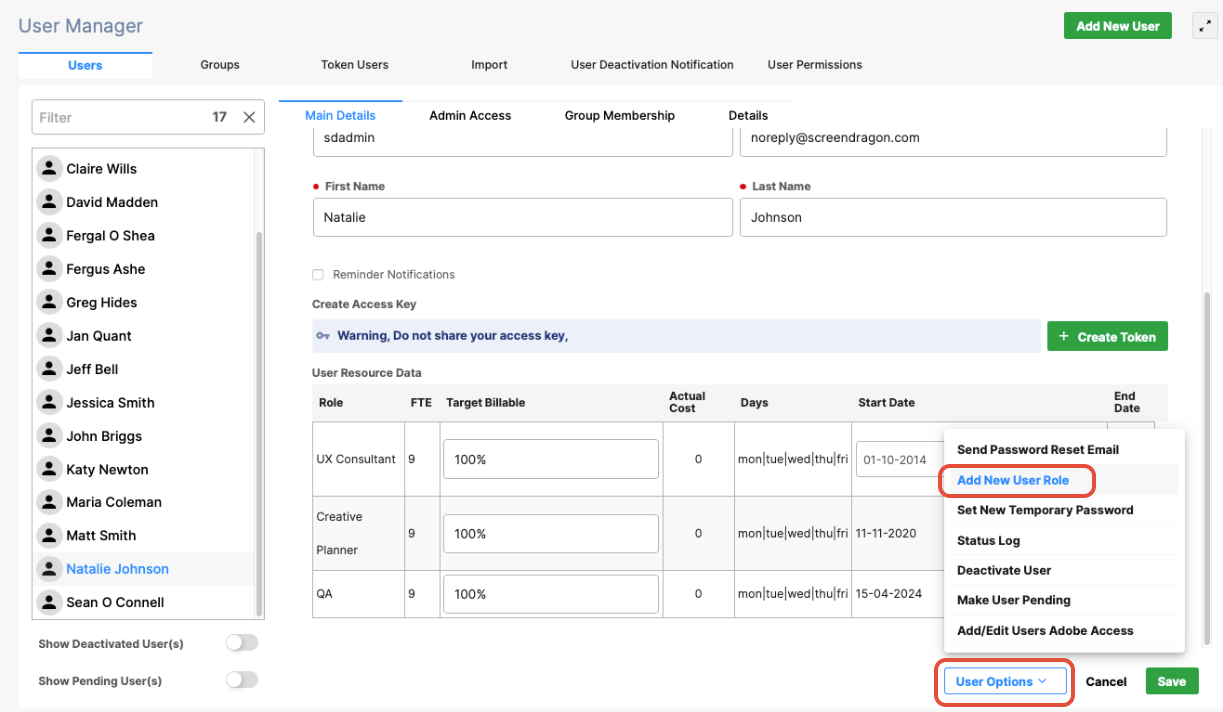Go to the Import tab
This screenshot has width=1223, height=712.
(489, 65)
